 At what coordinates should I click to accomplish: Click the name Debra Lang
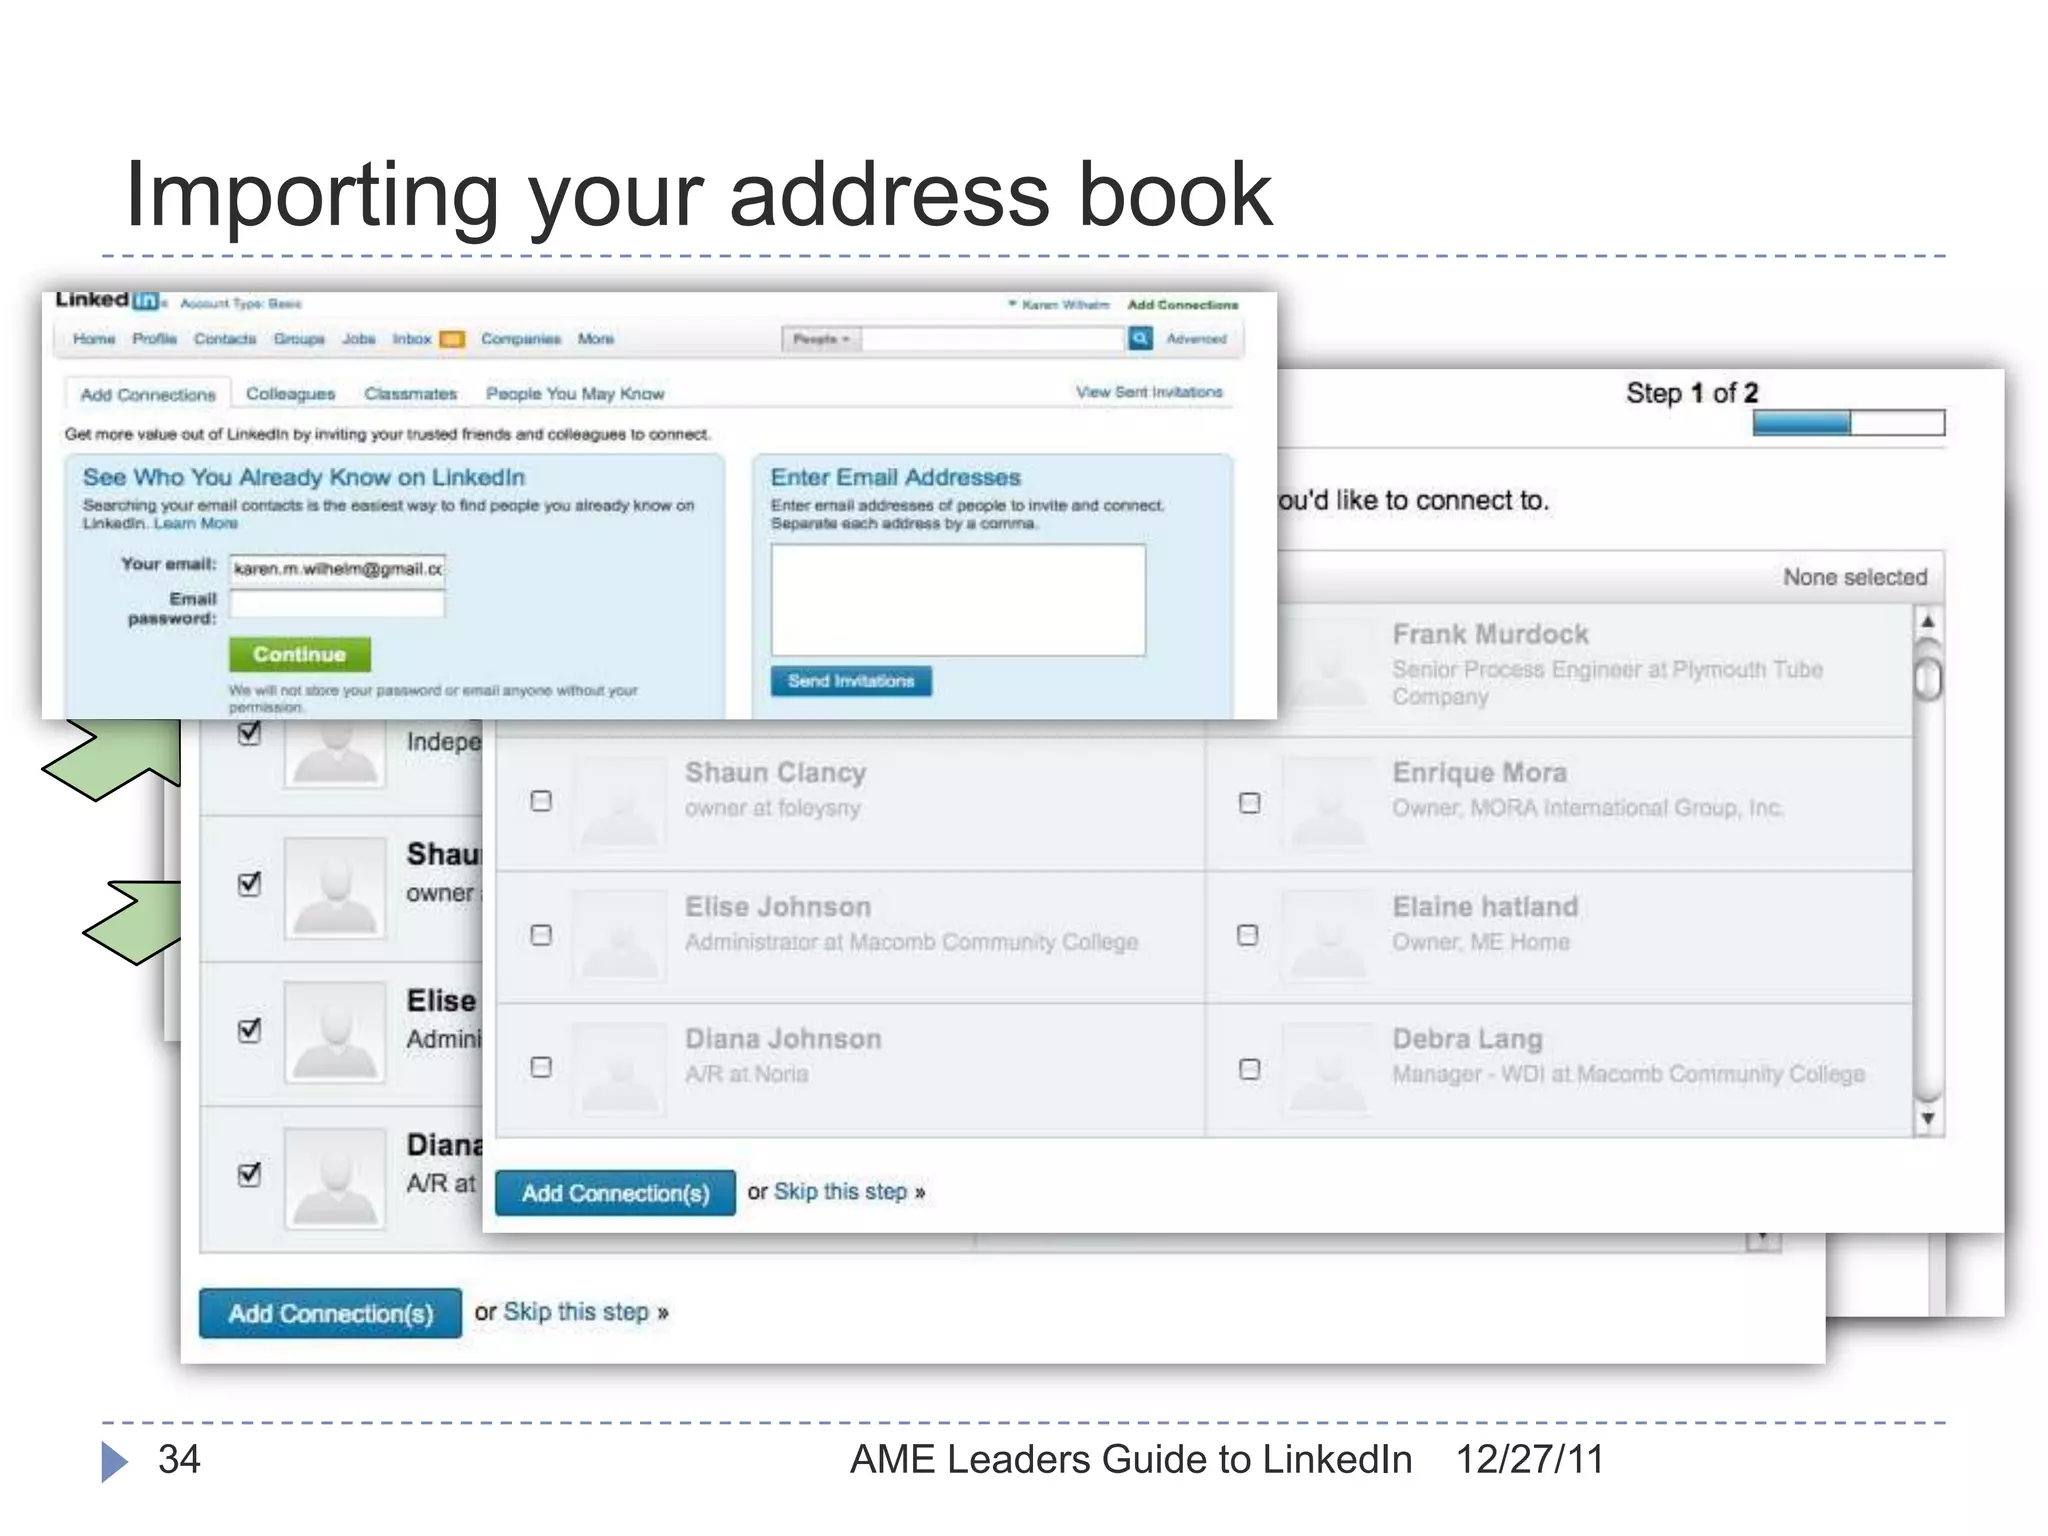coord(1467,1038)
